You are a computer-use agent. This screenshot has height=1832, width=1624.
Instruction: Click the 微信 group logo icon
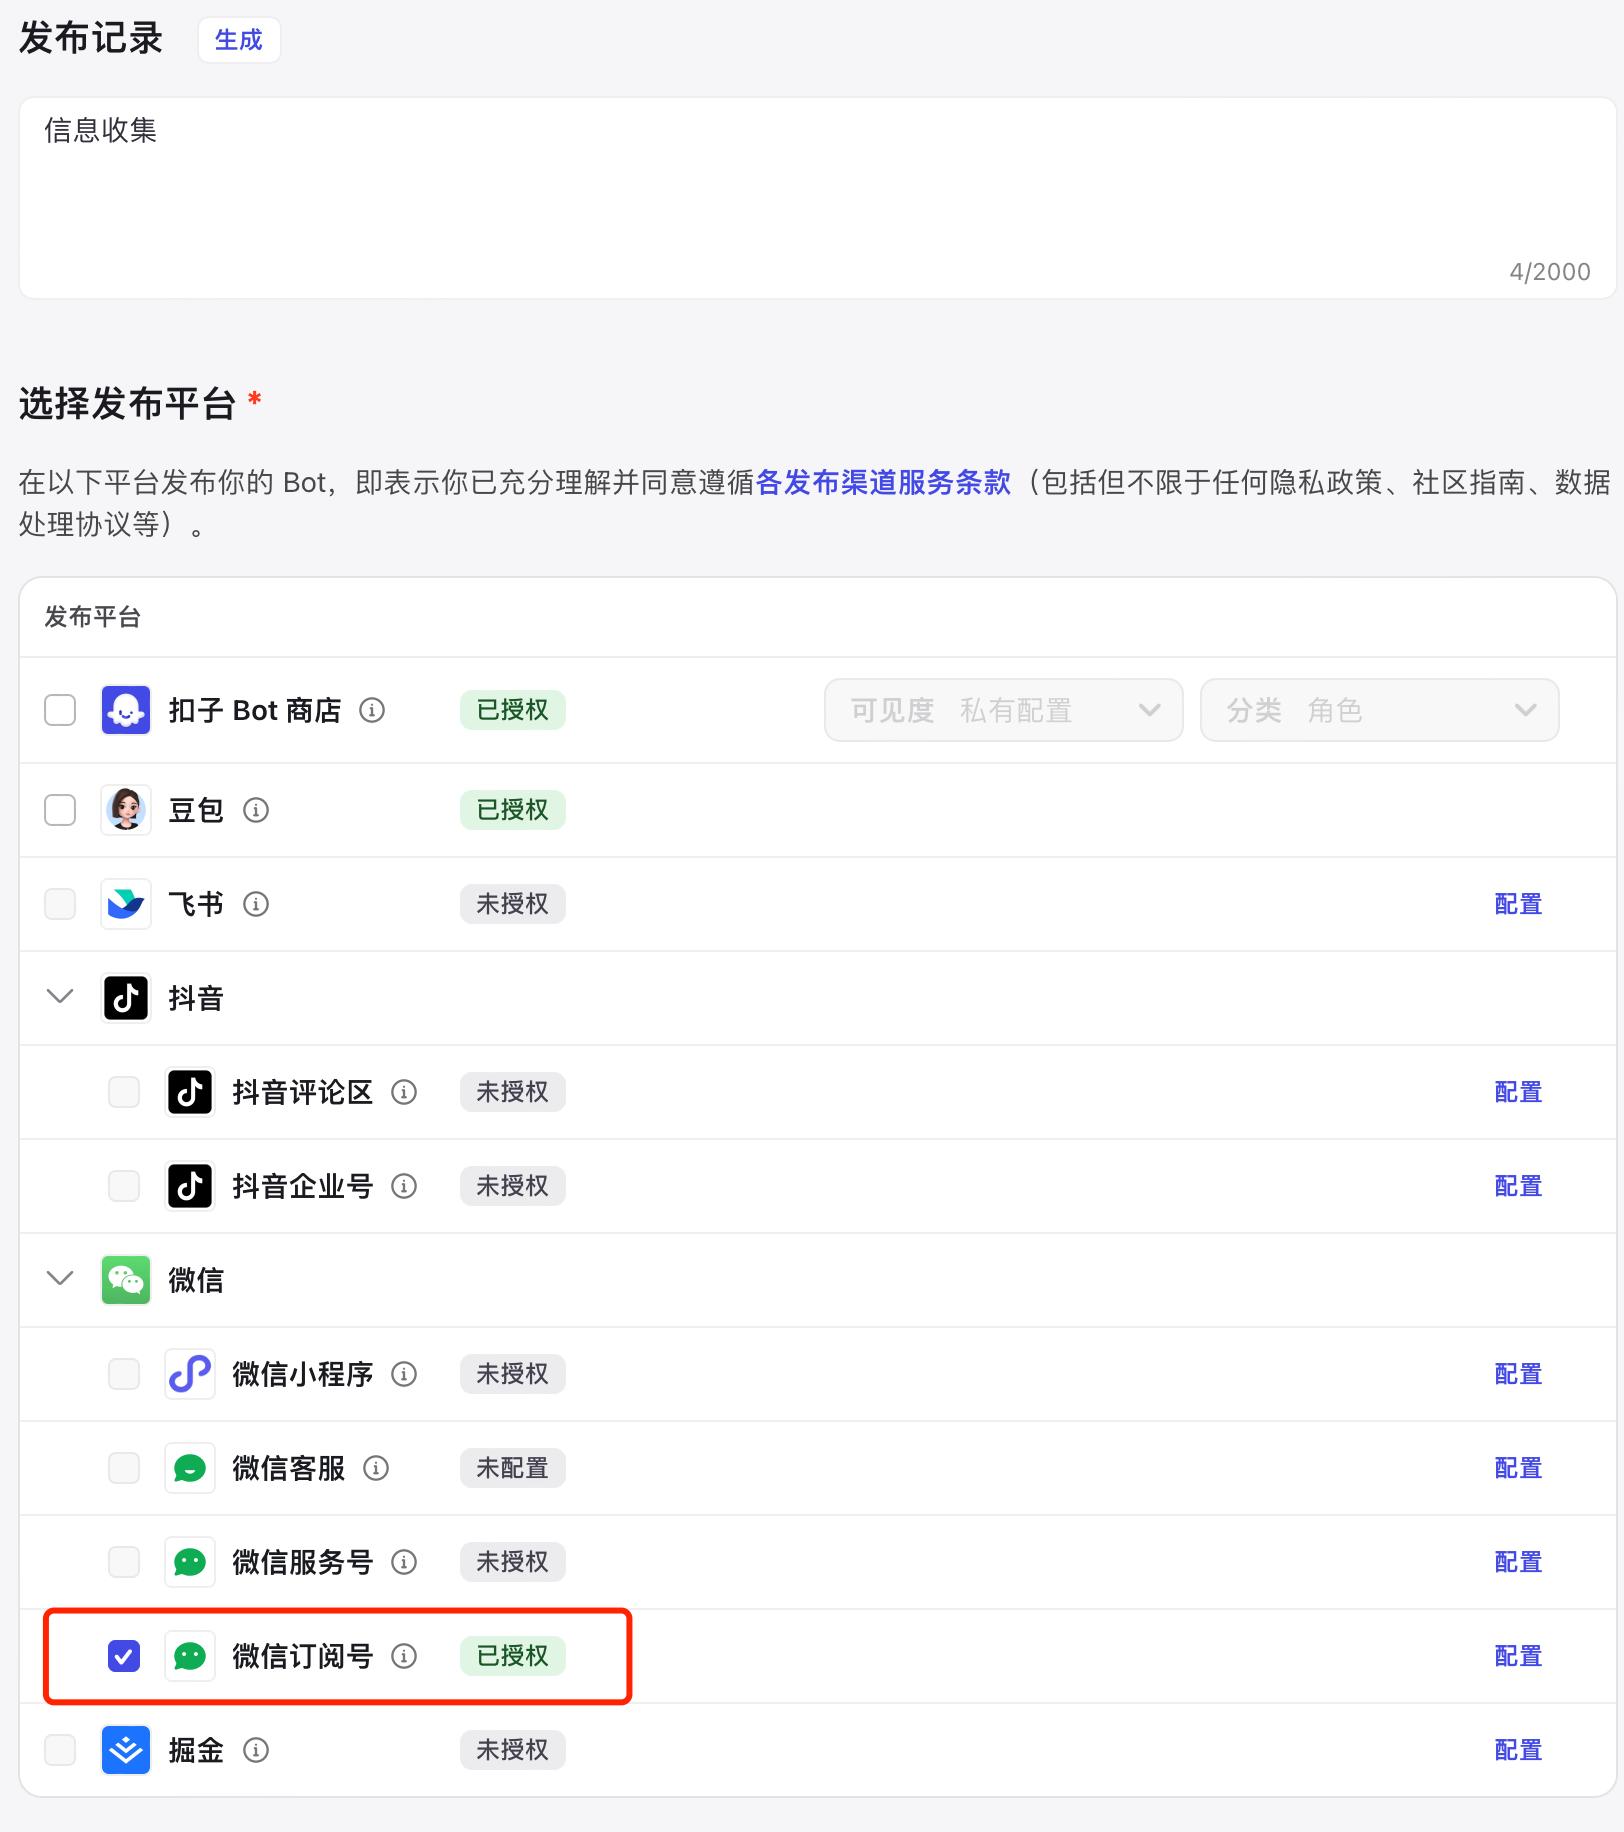pyautogui.click(x=126, y=1280)
